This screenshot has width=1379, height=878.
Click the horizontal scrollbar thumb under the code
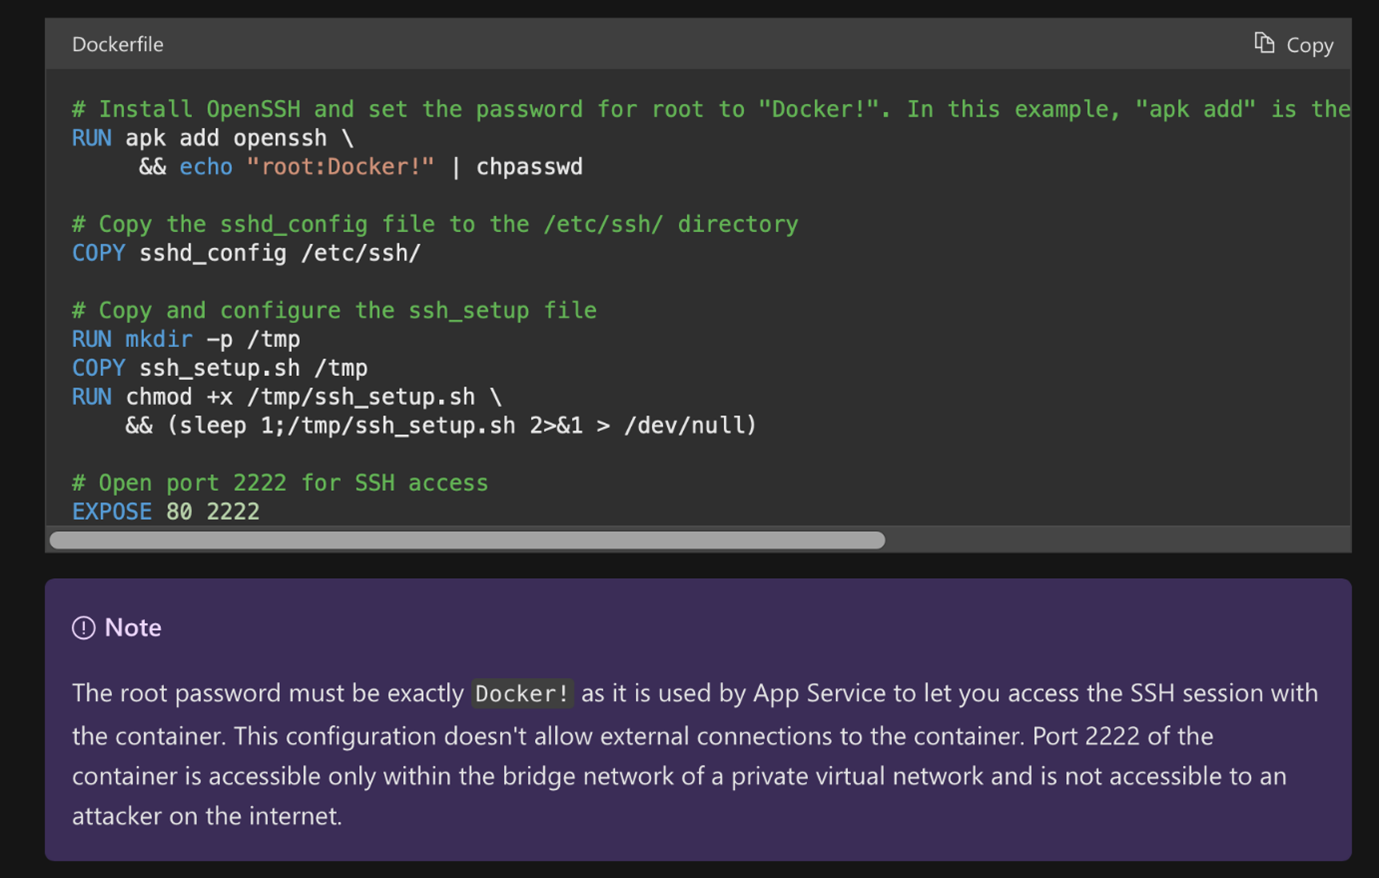[x=467, y=540]
